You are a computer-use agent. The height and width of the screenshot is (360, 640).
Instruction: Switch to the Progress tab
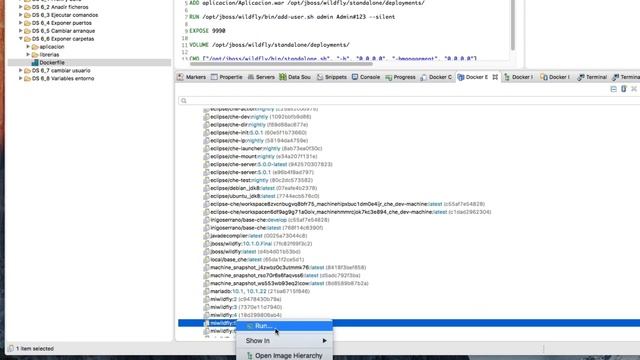click(400, 77)
